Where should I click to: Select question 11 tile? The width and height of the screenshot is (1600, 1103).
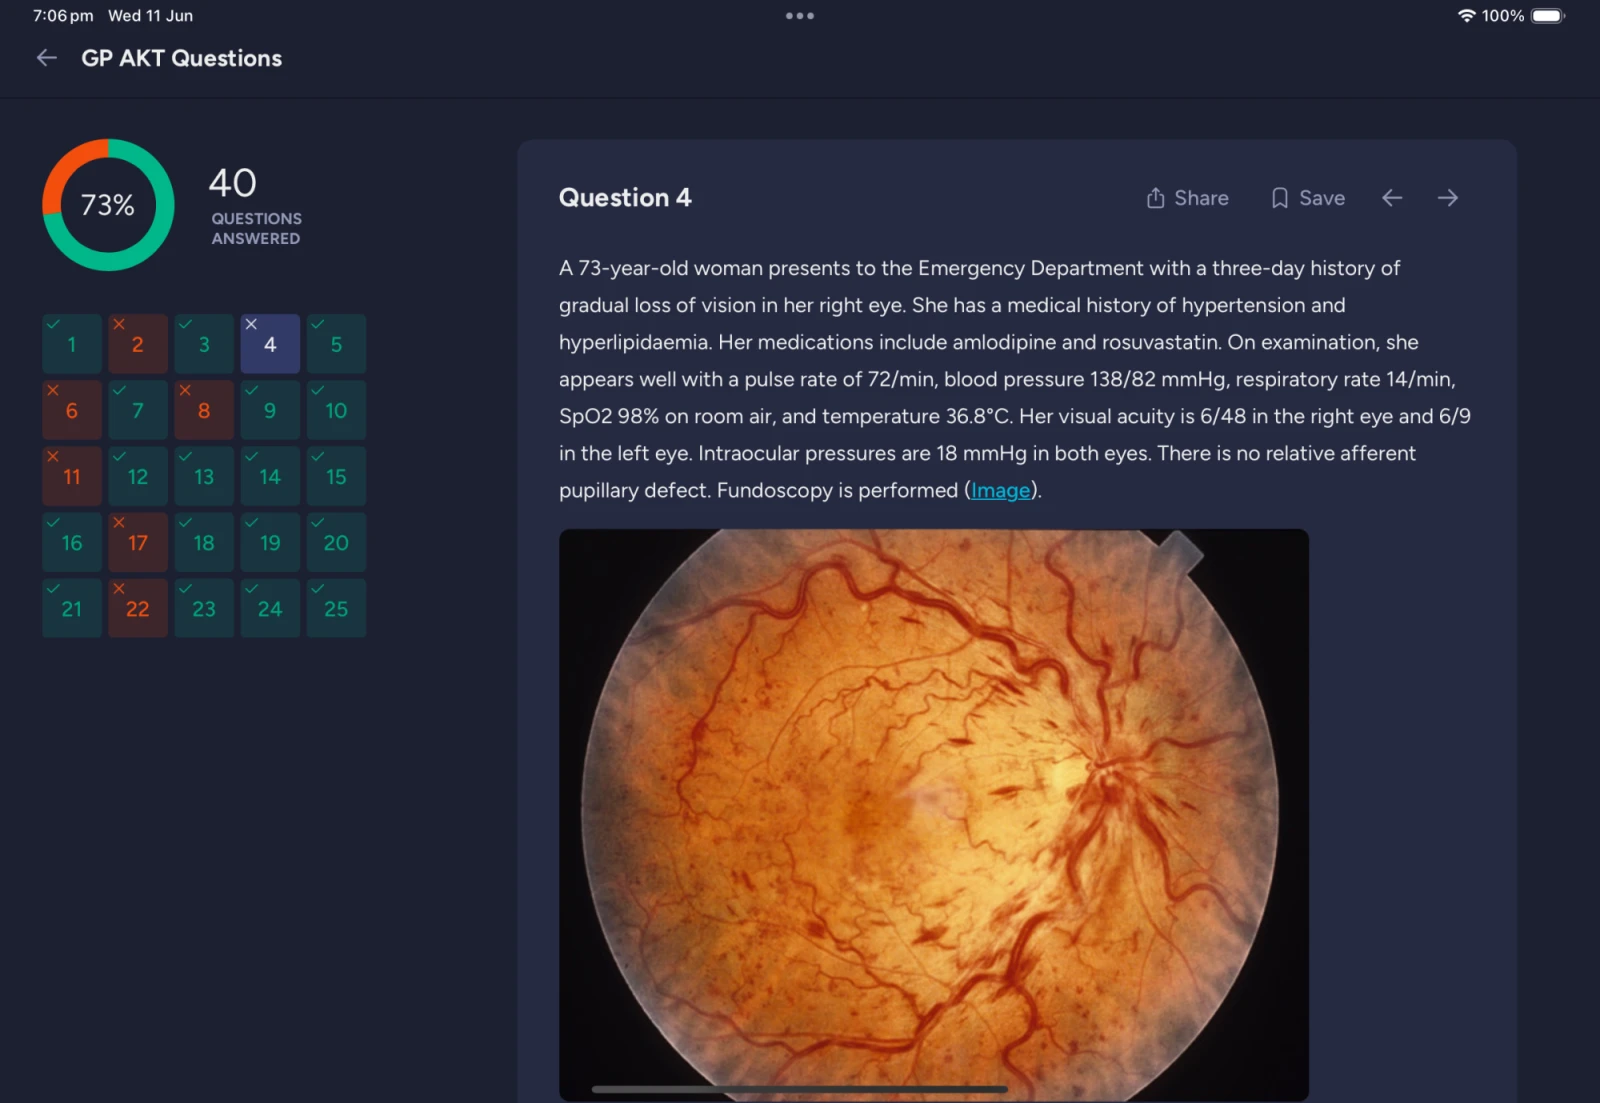click(72, 476)
